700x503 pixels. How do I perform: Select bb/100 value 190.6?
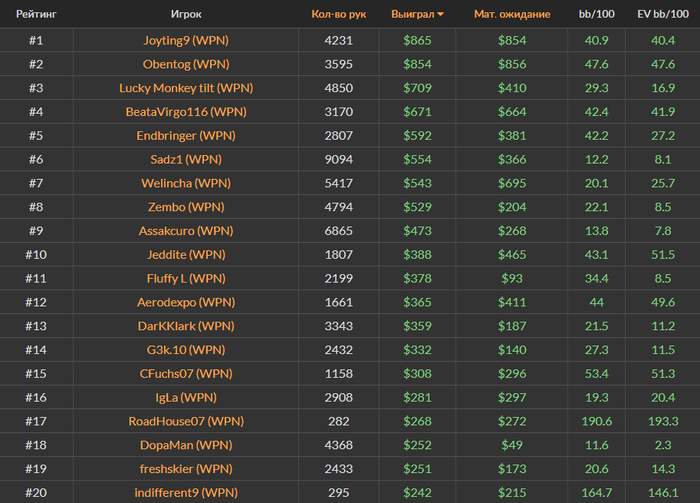coord(596,421)
